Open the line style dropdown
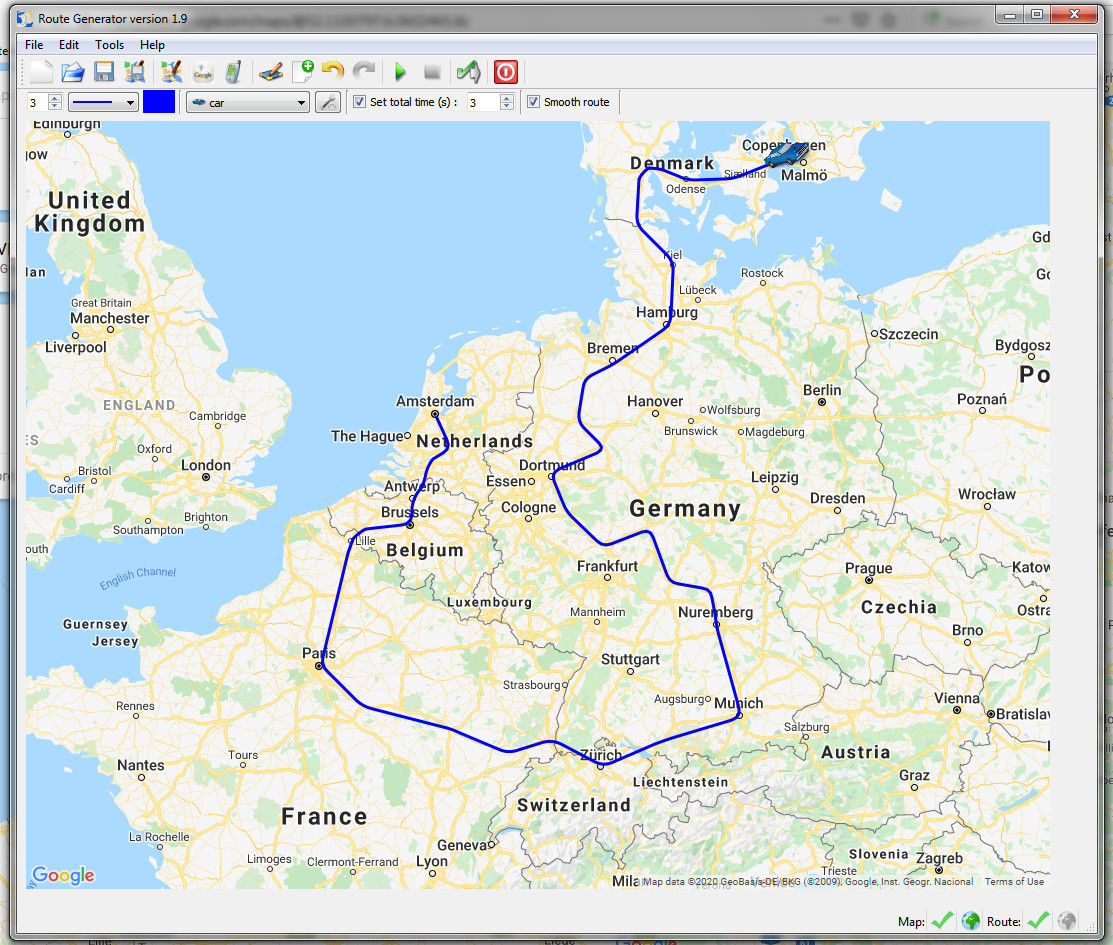The image size is (1113, 945). coord(103,102)
